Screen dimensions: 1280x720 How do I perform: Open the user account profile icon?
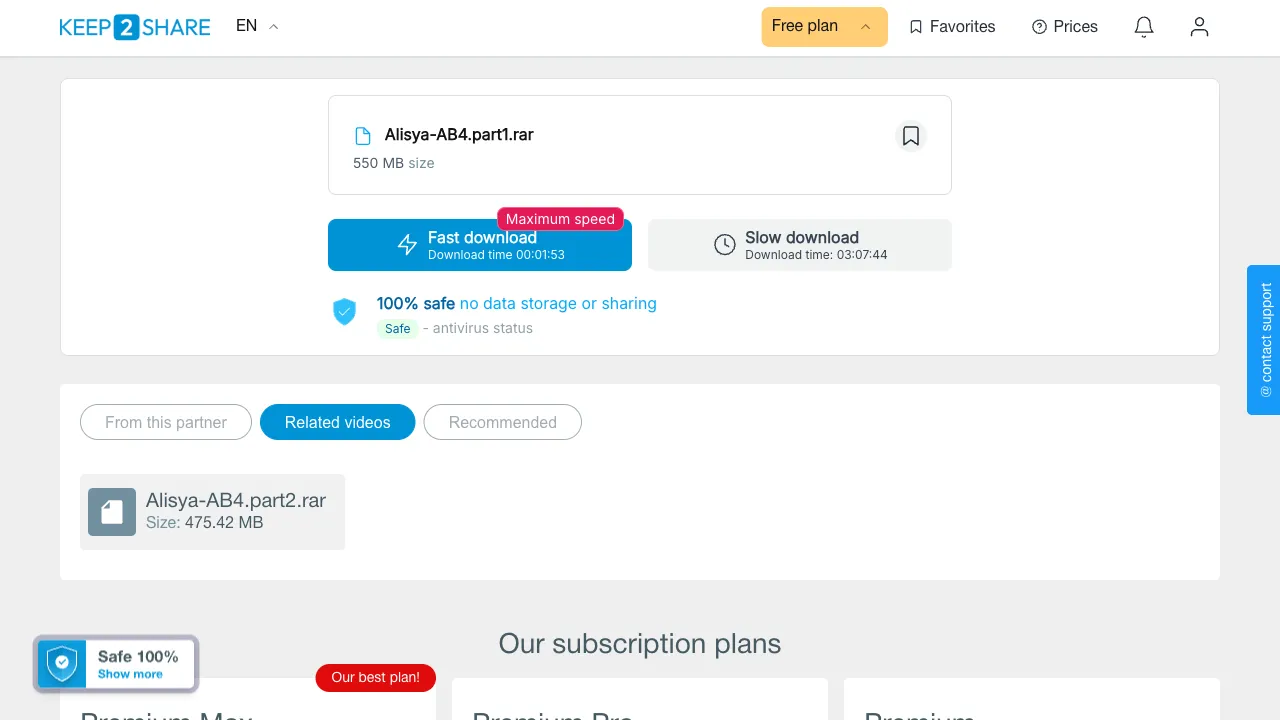point(1199,27)
